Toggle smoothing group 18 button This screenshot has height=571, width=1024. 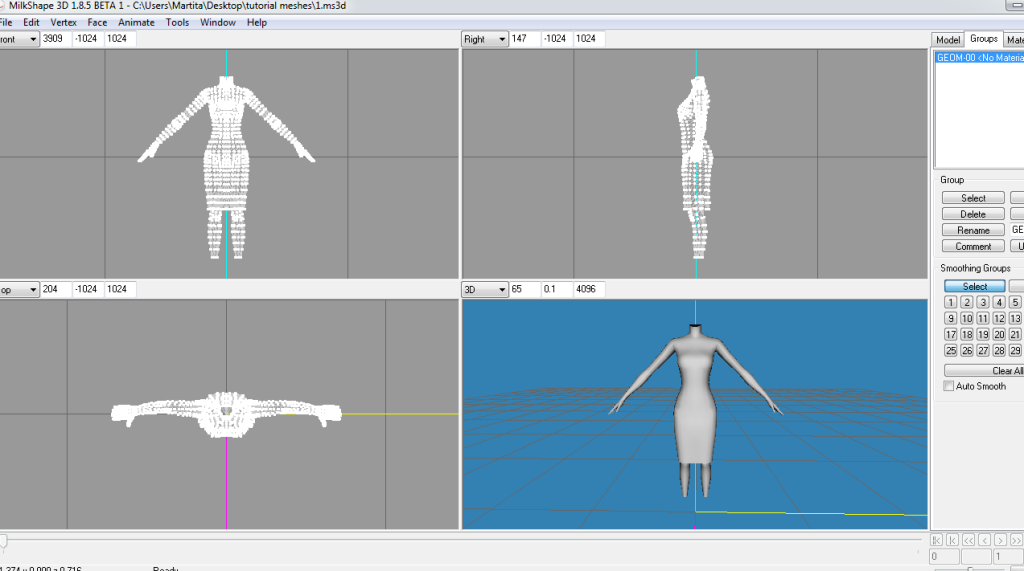click(x=967, y=335)
